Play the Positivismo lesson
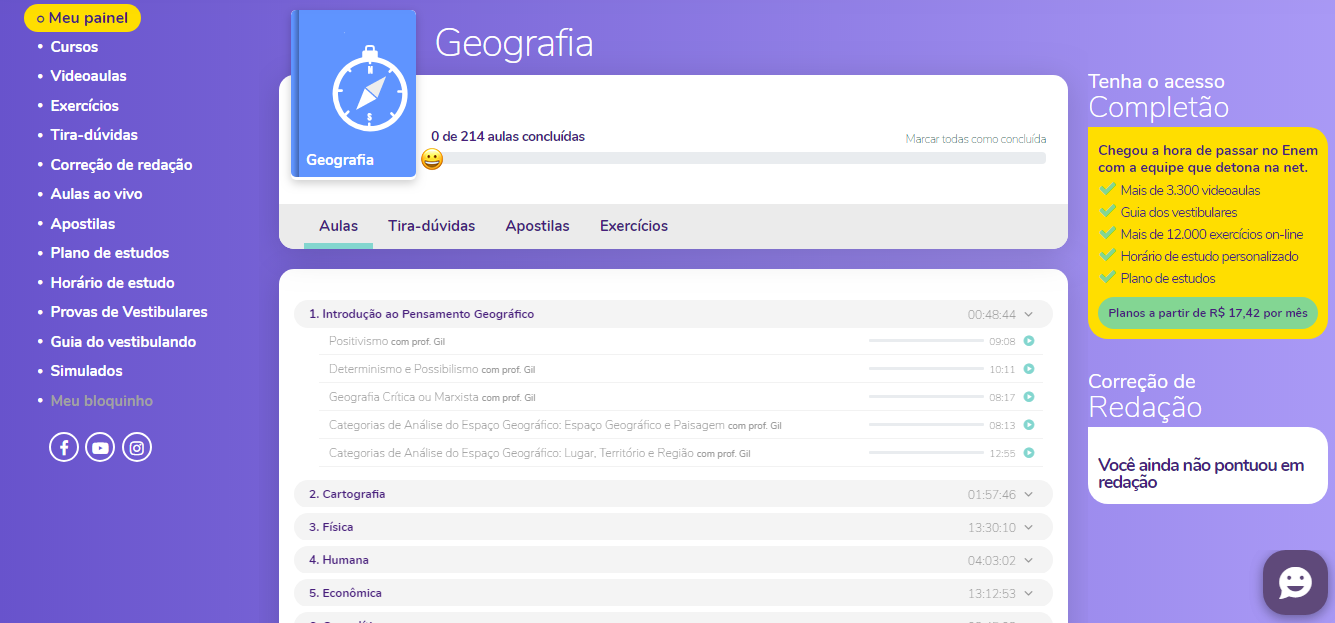1335x623 pixels. (1028, 341)
